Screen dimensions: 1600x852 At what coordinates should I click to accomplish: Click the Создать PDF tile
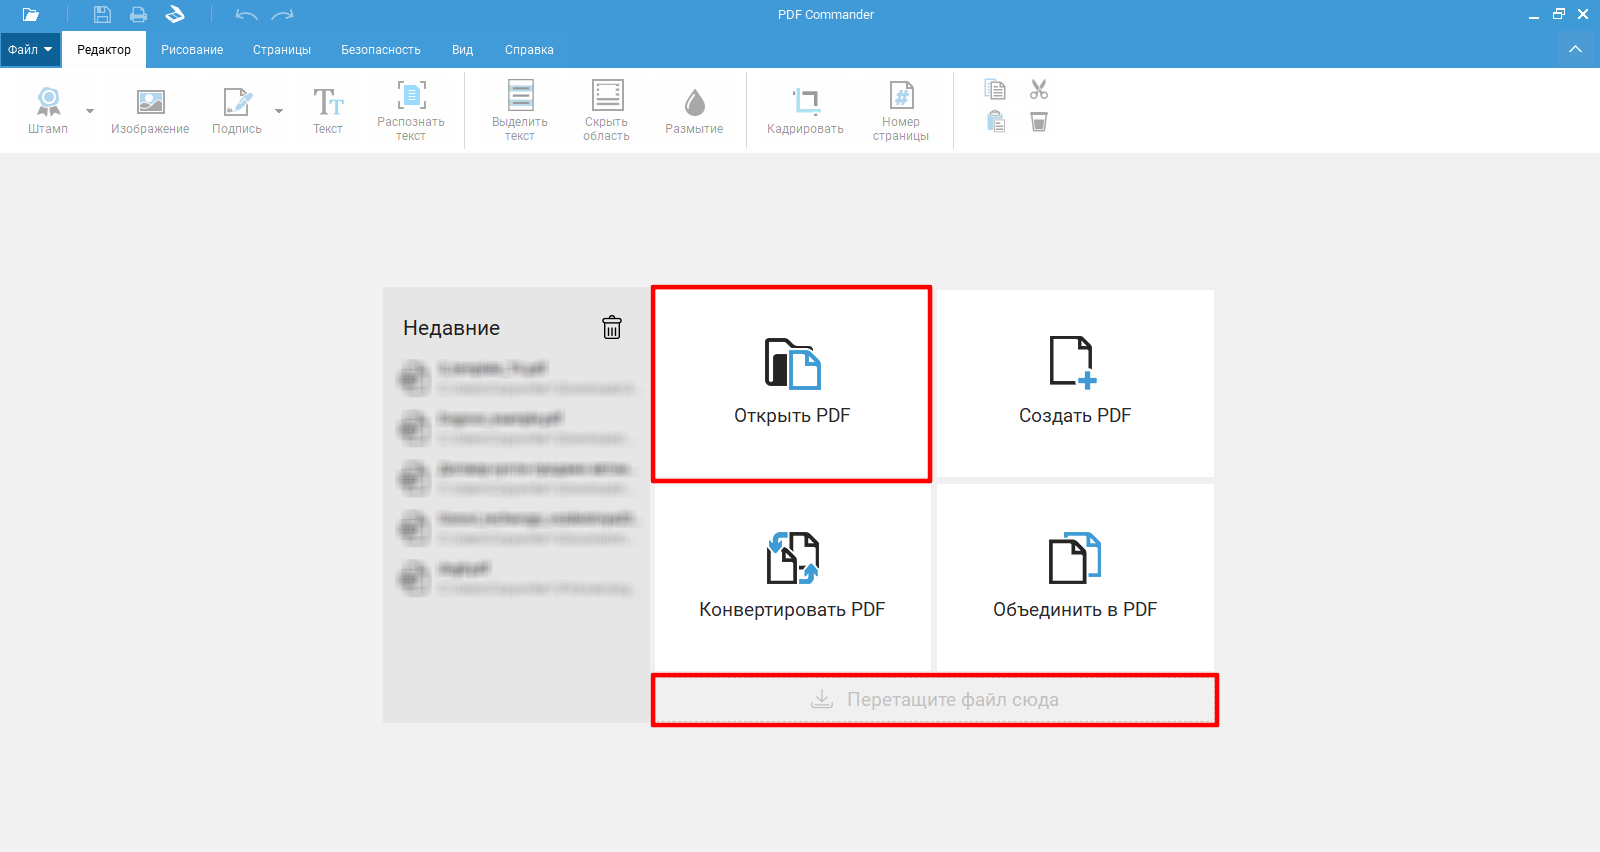1075,384
